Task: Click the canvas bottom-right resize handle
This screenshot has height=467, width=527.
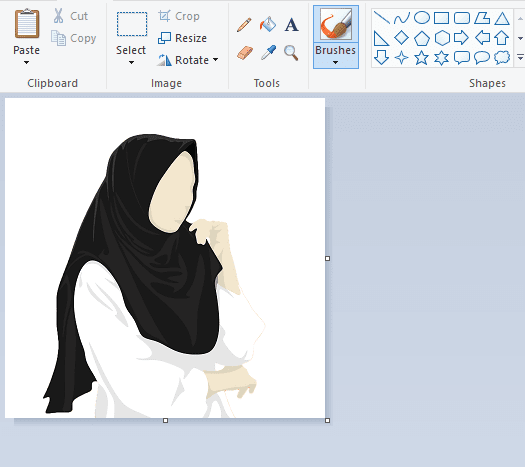Action: (328, 420)
